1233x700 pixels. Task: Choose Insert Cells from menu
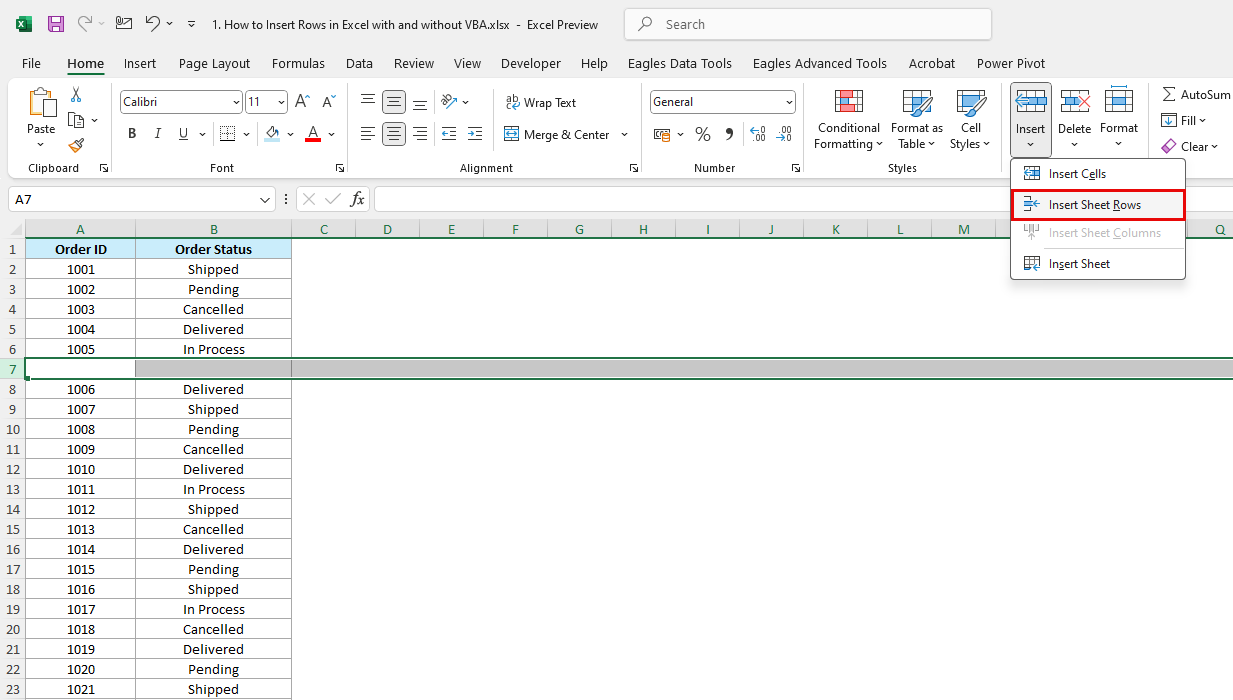[x=1097, y=174]
